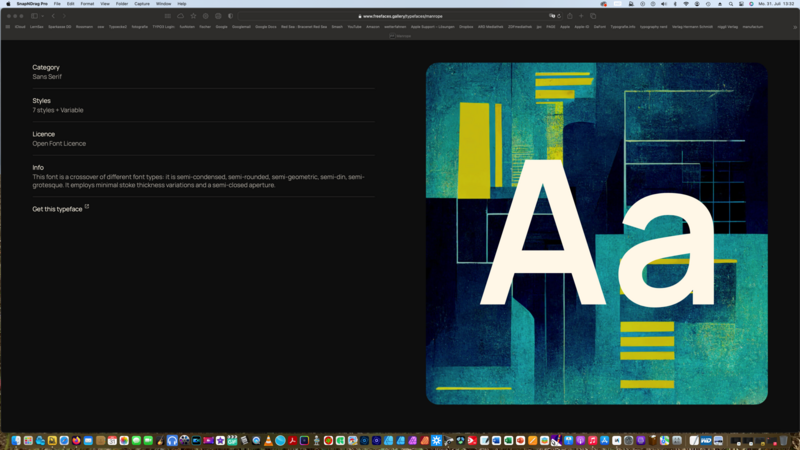The height and width of the screenshot is (450, 800).
Task: Click the external link icon beside Get this typeface
Action: tap(87, 207)
